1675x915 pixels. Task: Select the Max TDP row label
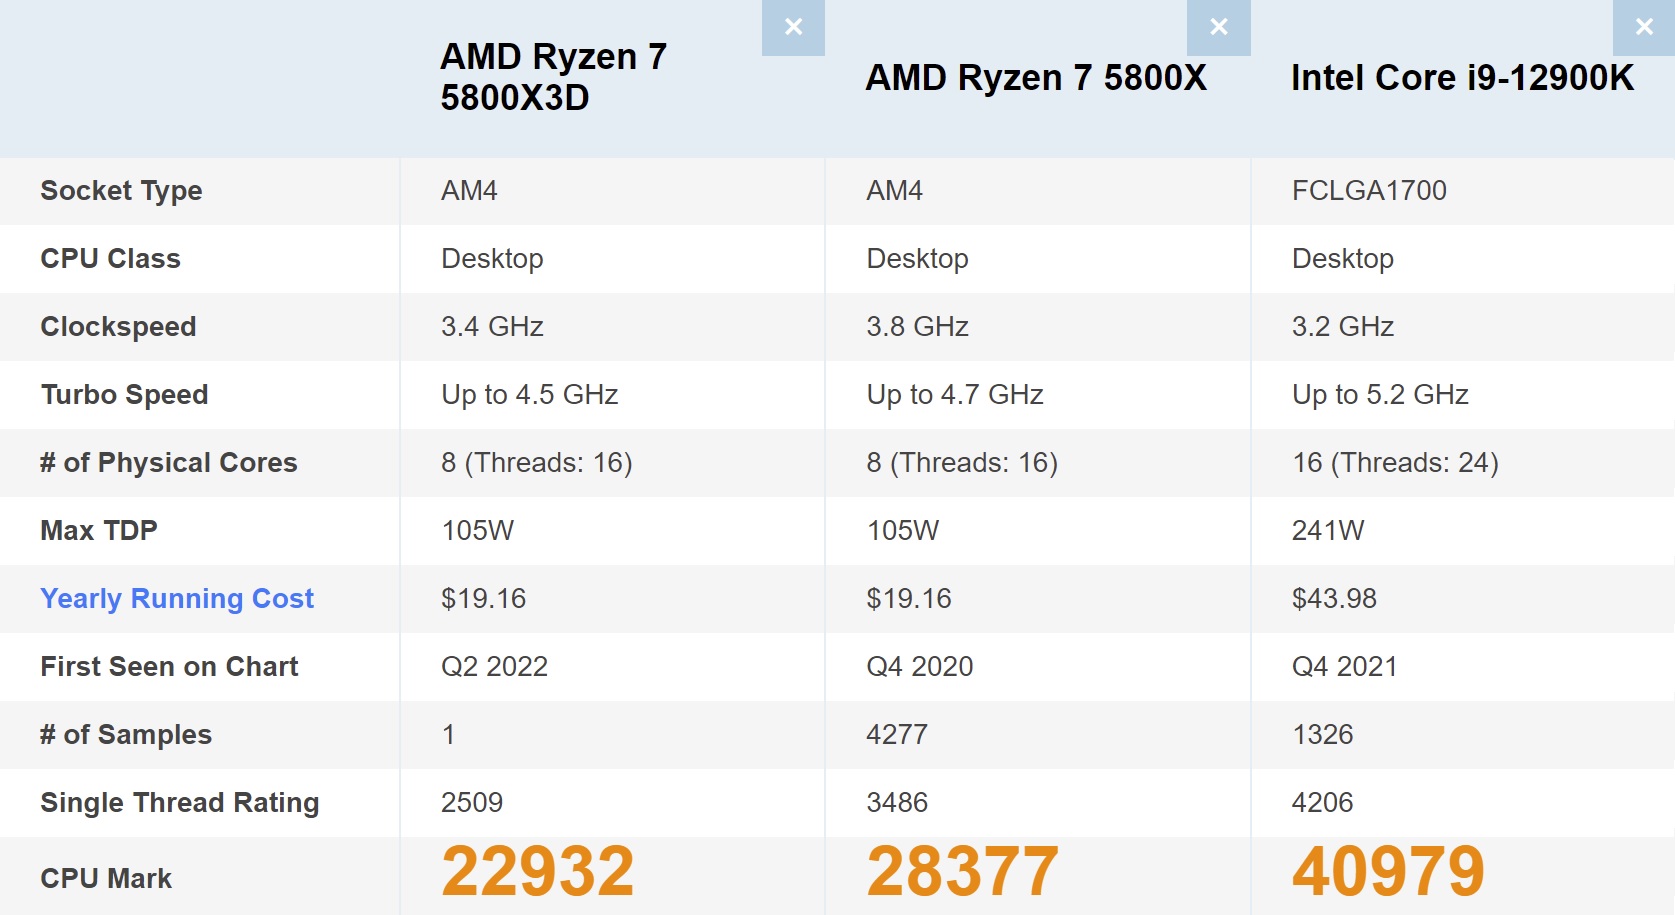pyautogui.click(x=97, y=530)
